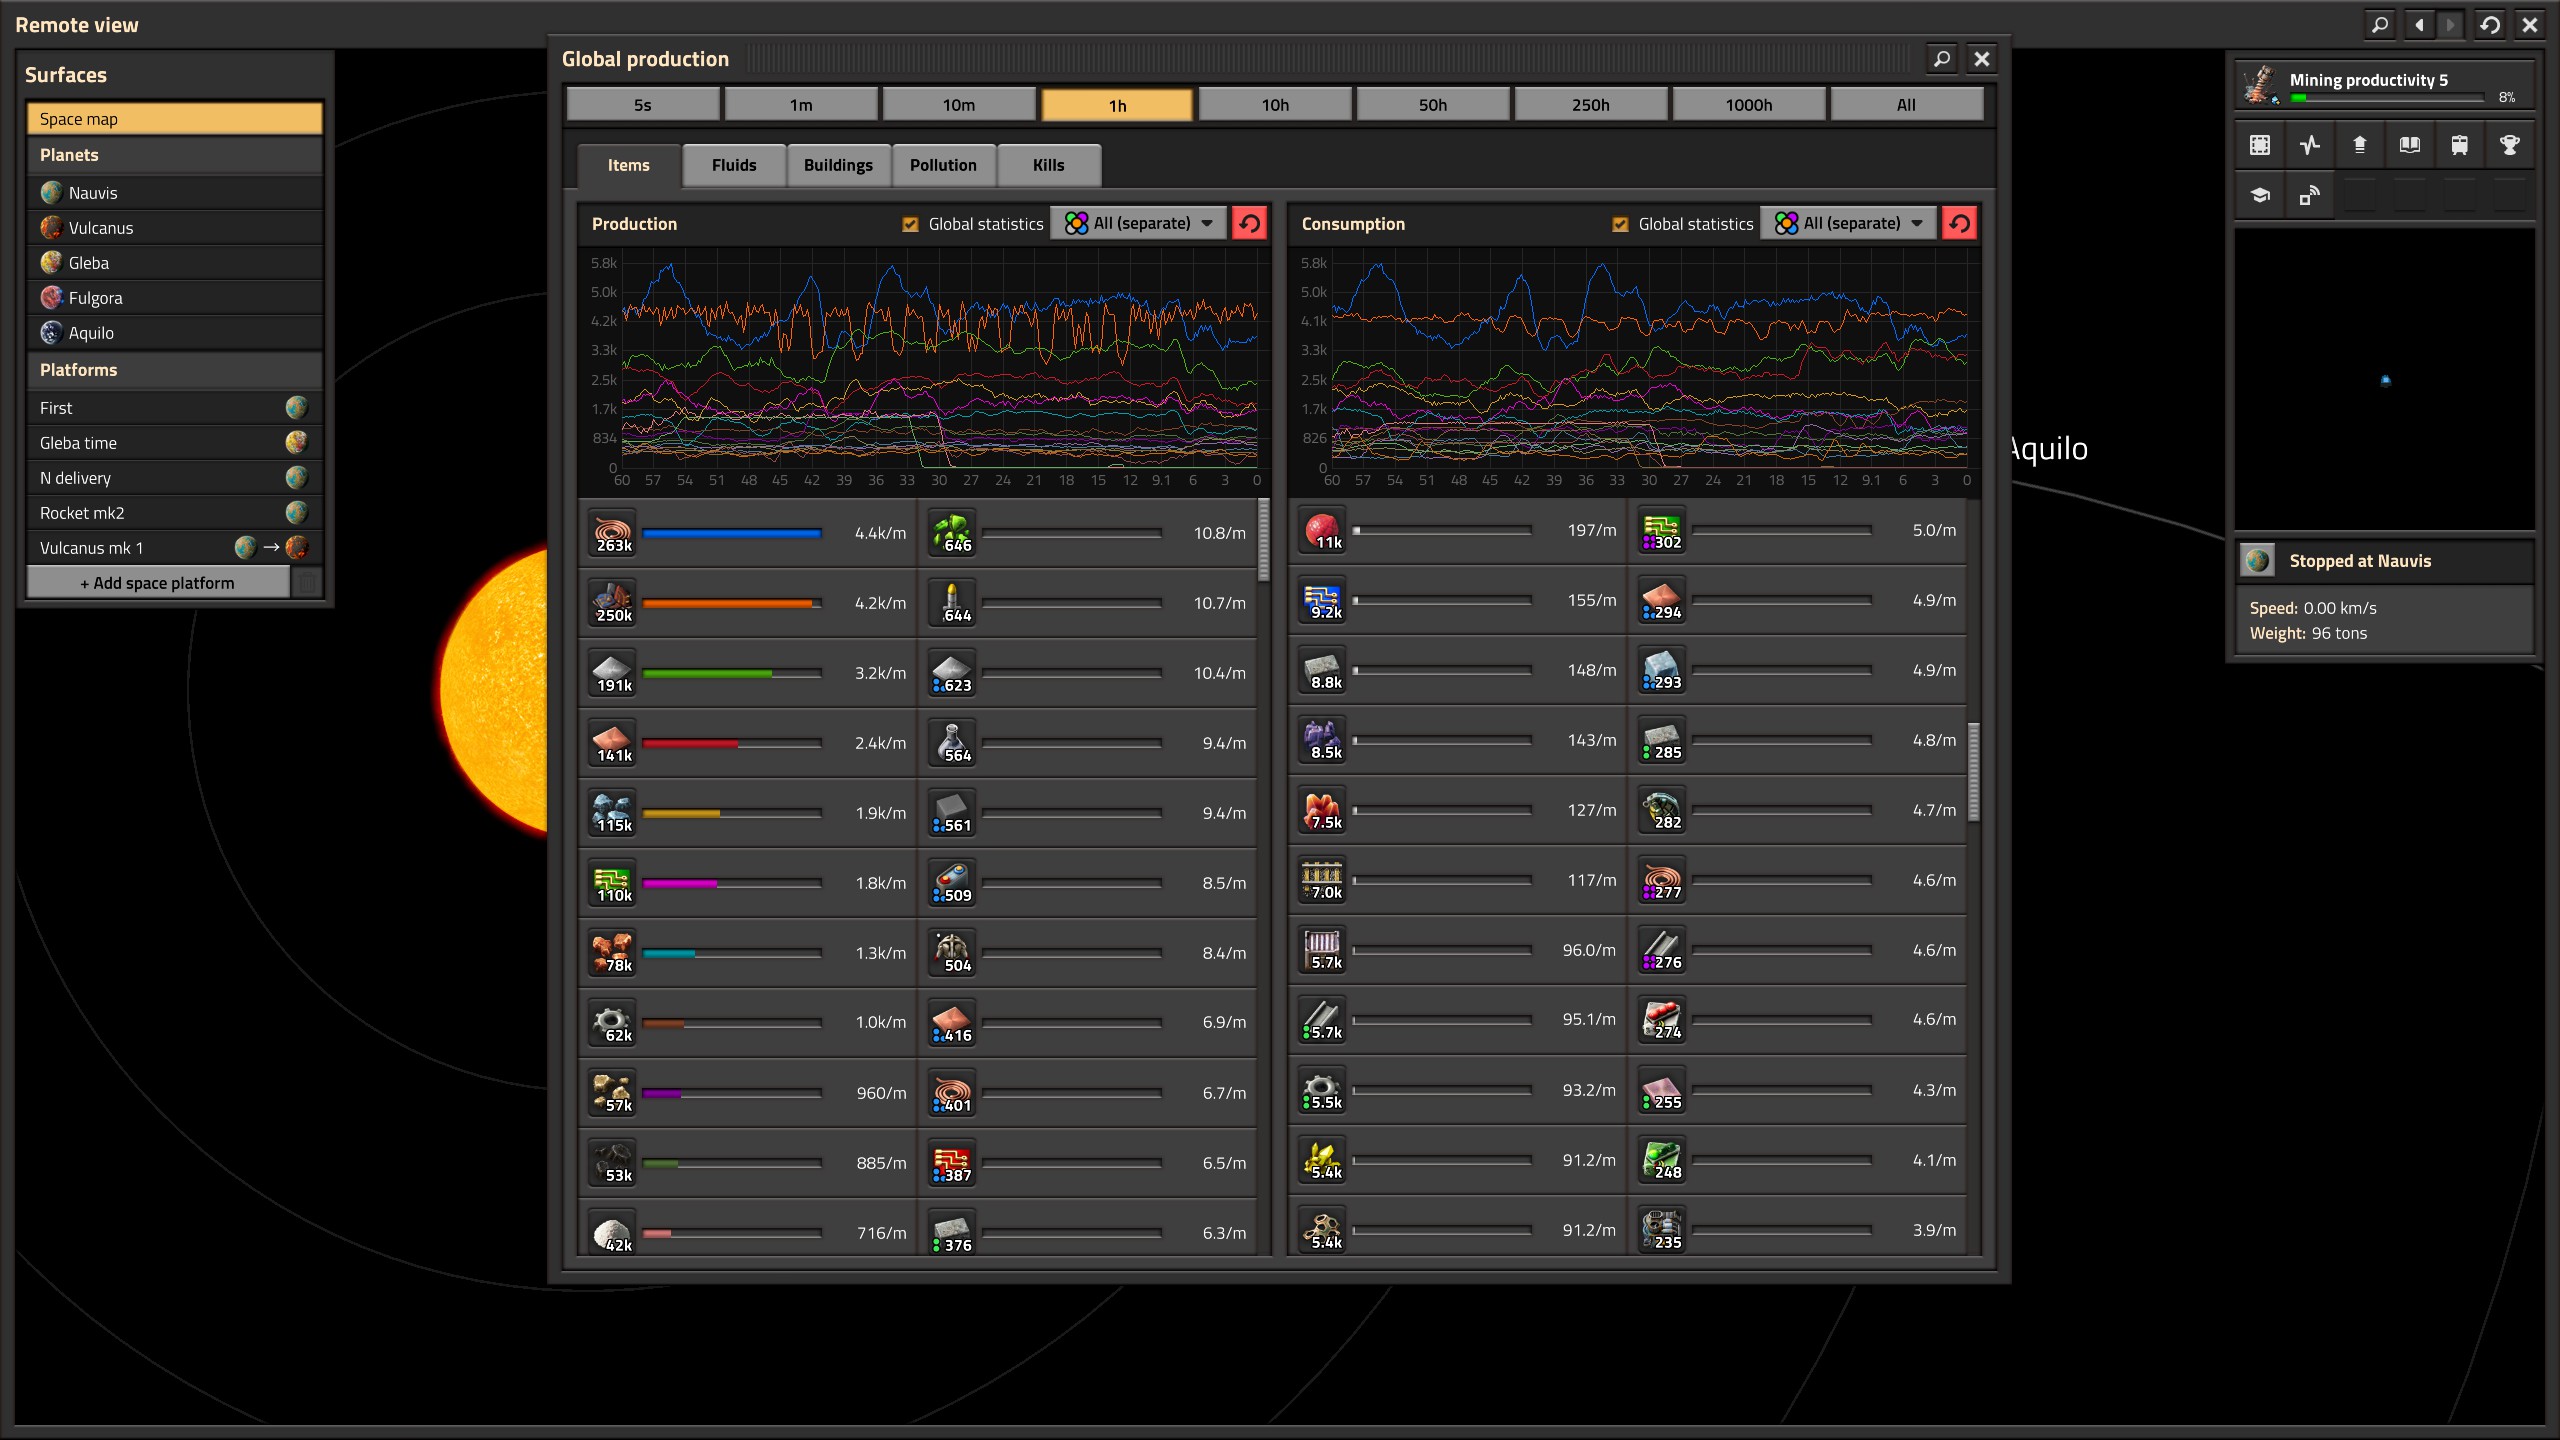2560x1440 pixels.
Task: Select Fulgora in planets list
Action: (175, 298)
